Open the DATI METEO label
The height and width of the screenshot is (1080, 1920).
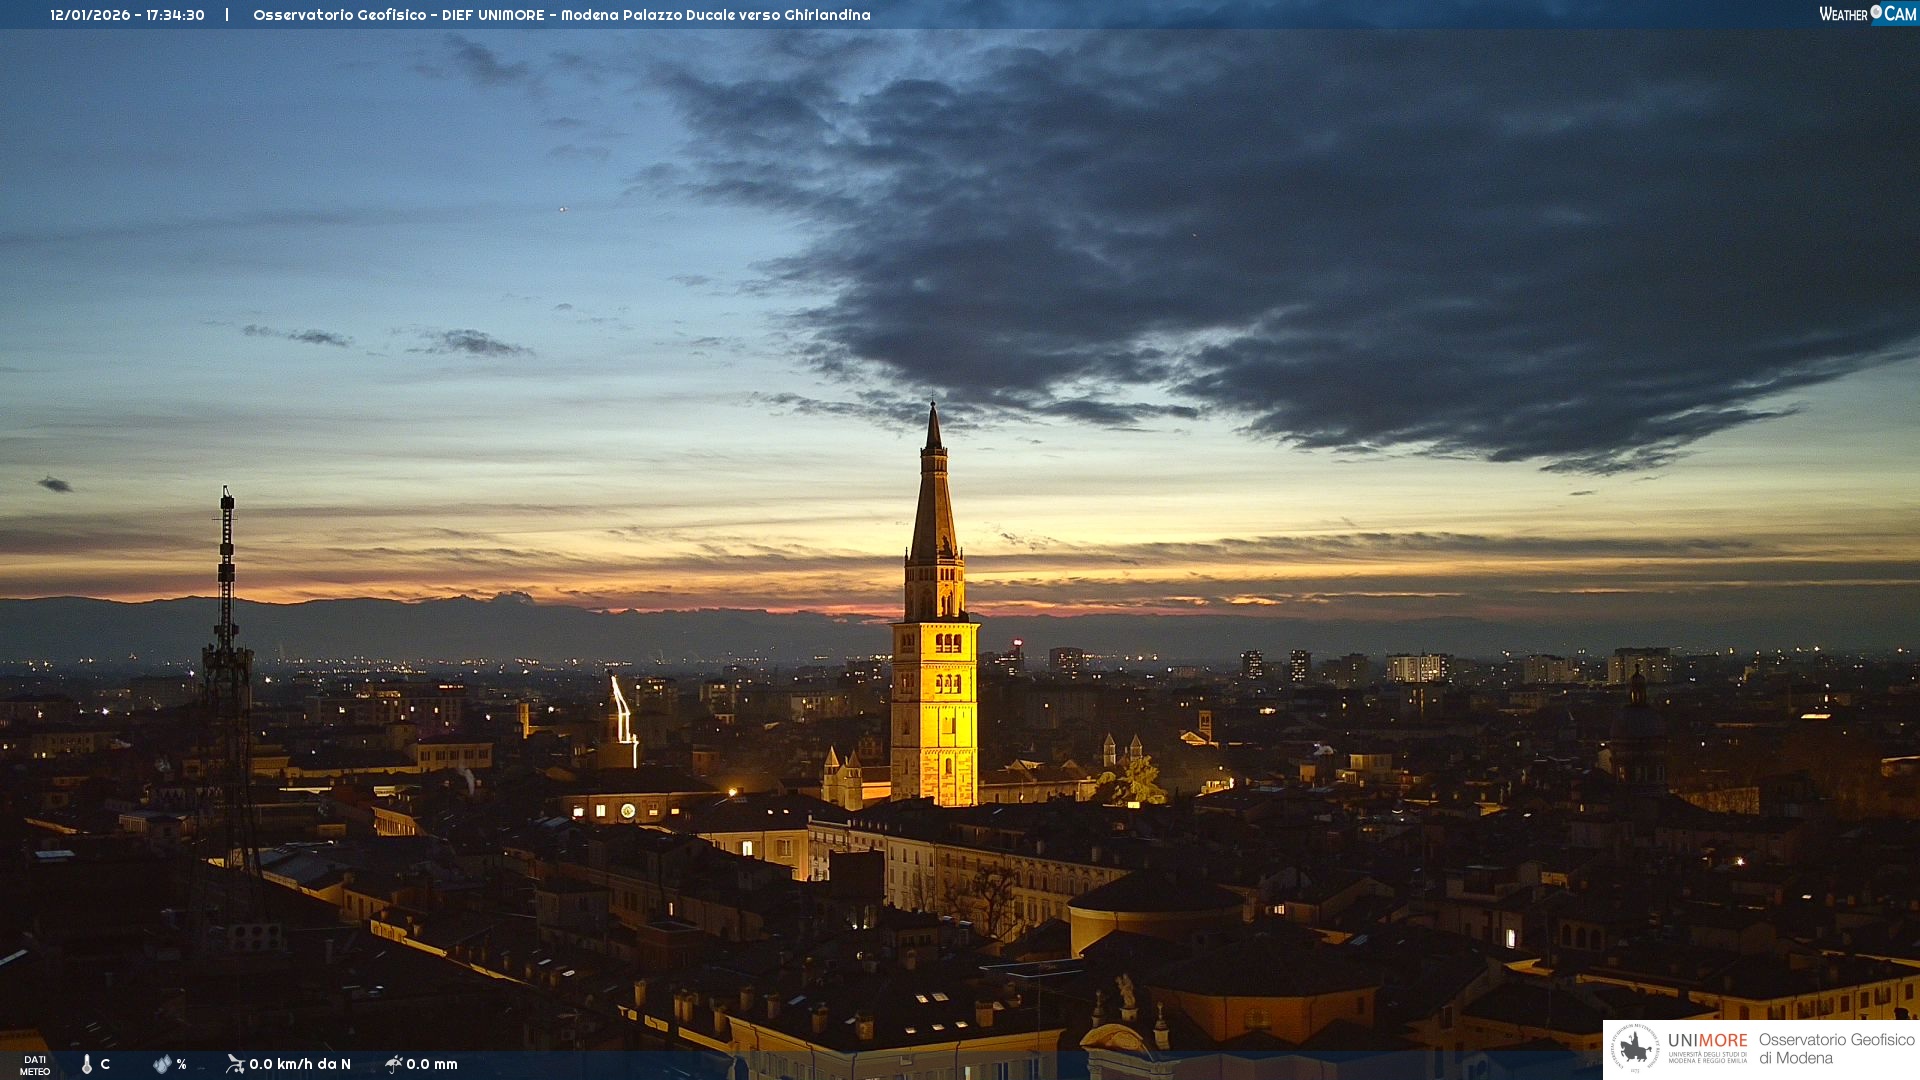tap(35, 1065)
